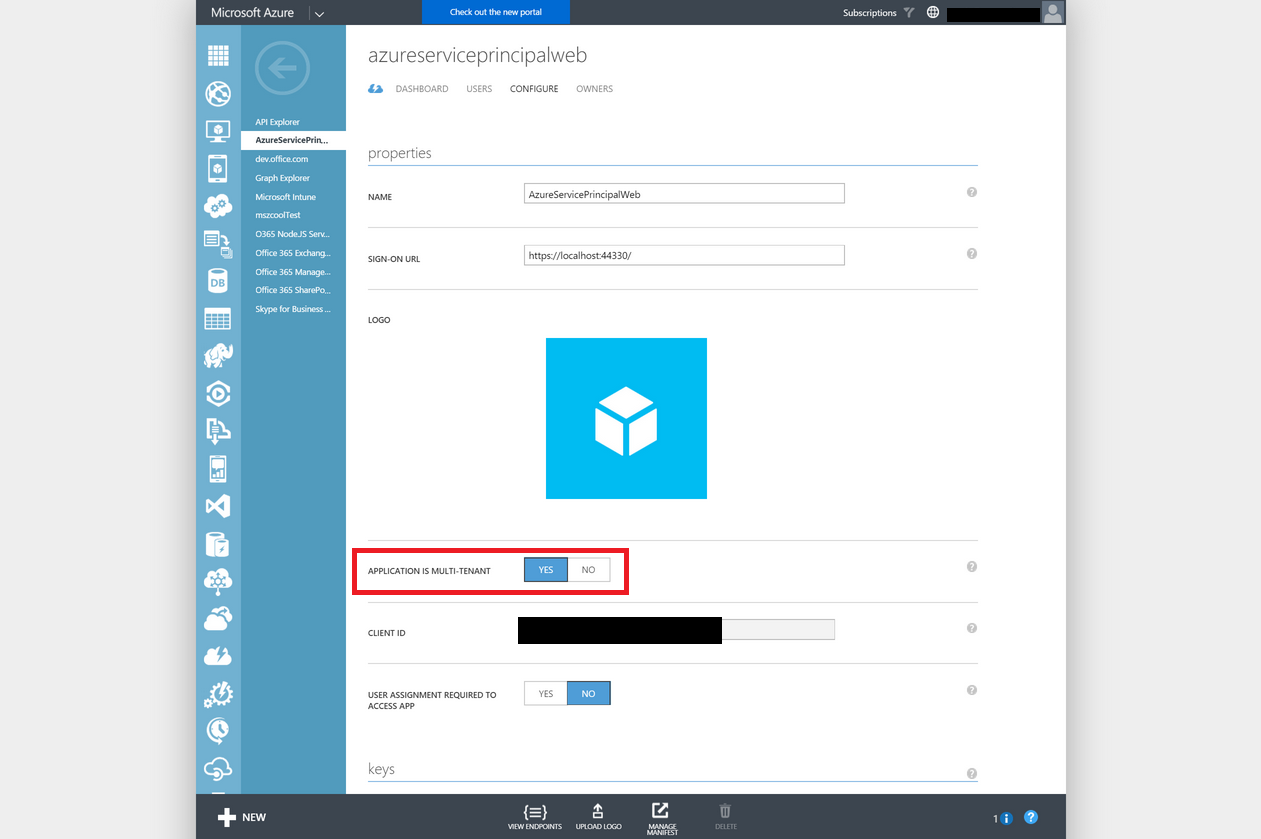Click the help icon next to Name field

pos(972,192)
